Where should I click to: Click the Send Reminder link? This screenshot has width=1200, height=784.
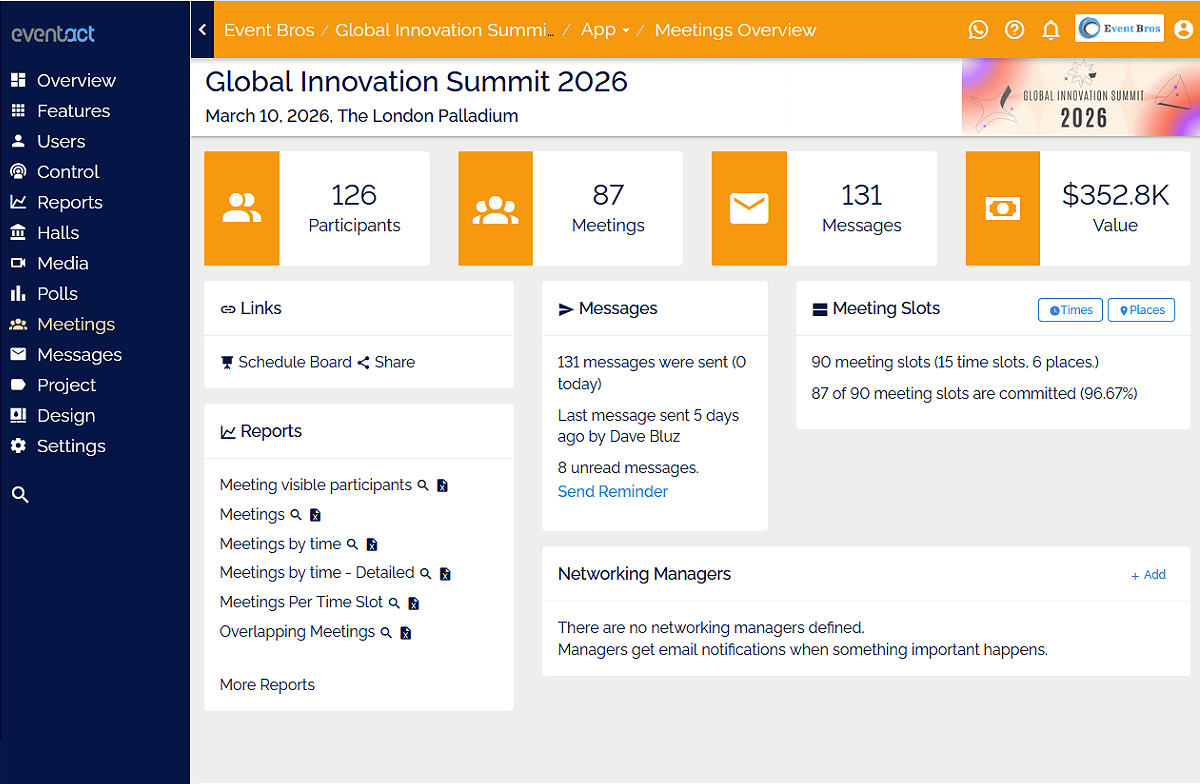click(612, 491)
